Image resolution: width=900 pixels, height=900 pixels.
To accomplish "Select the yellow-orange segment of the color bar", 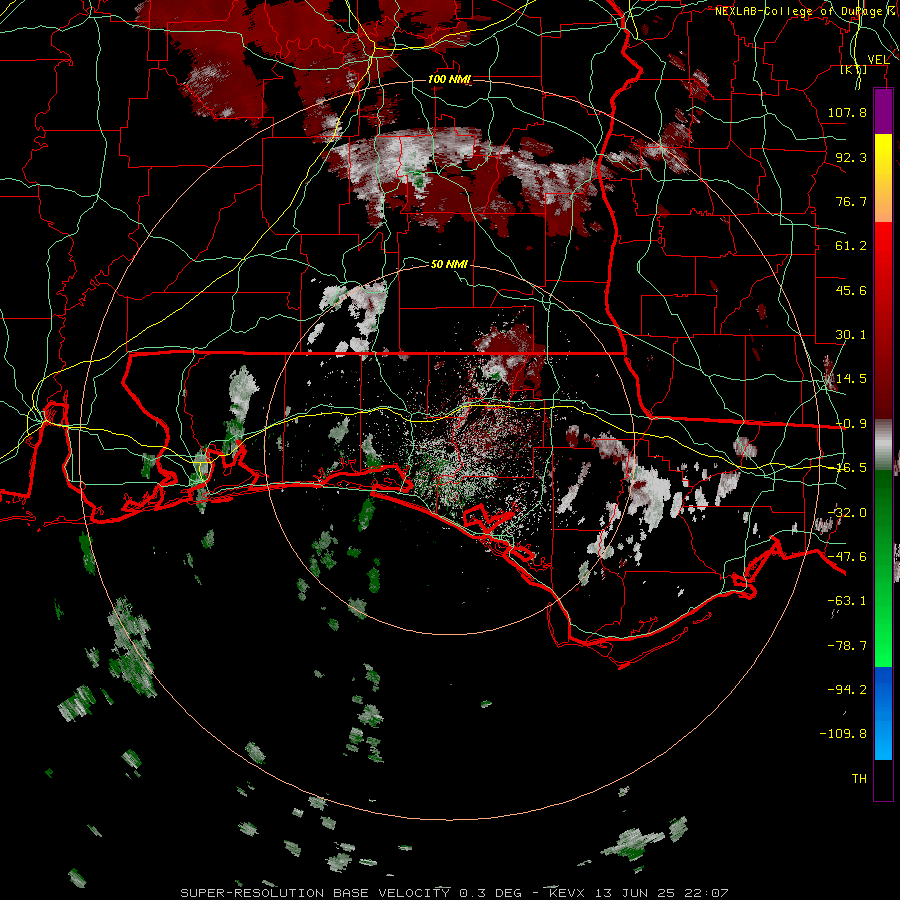I will coord(883,178).
